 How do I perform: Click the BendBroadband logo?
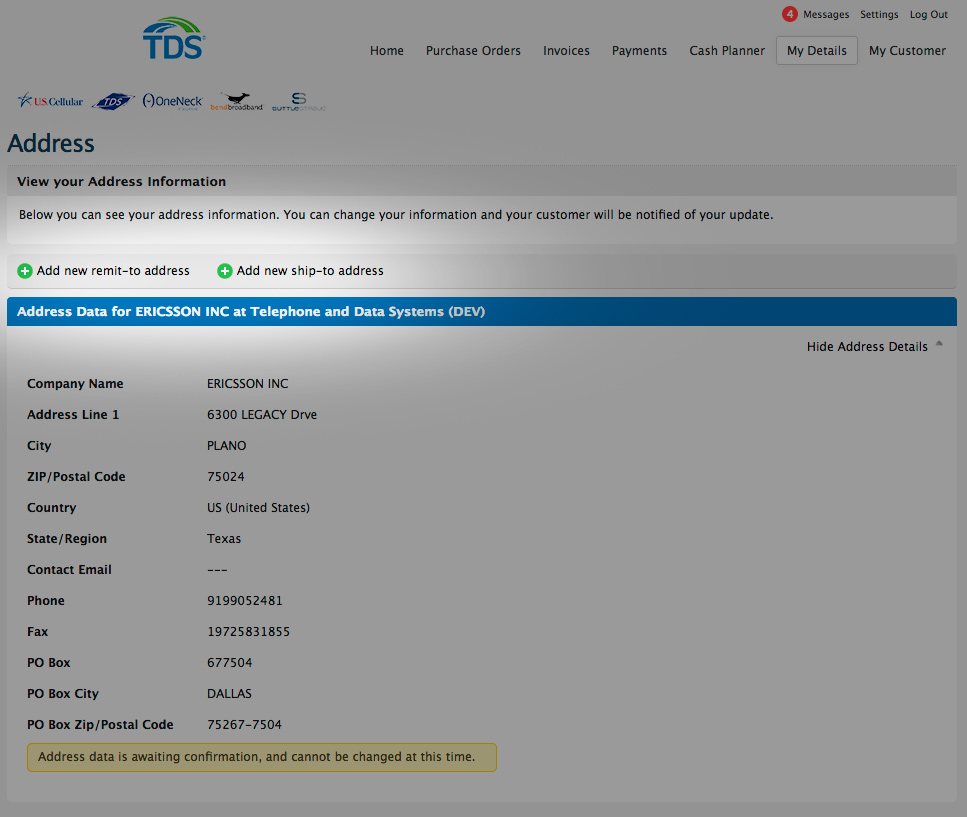click(x=237, y=102)
